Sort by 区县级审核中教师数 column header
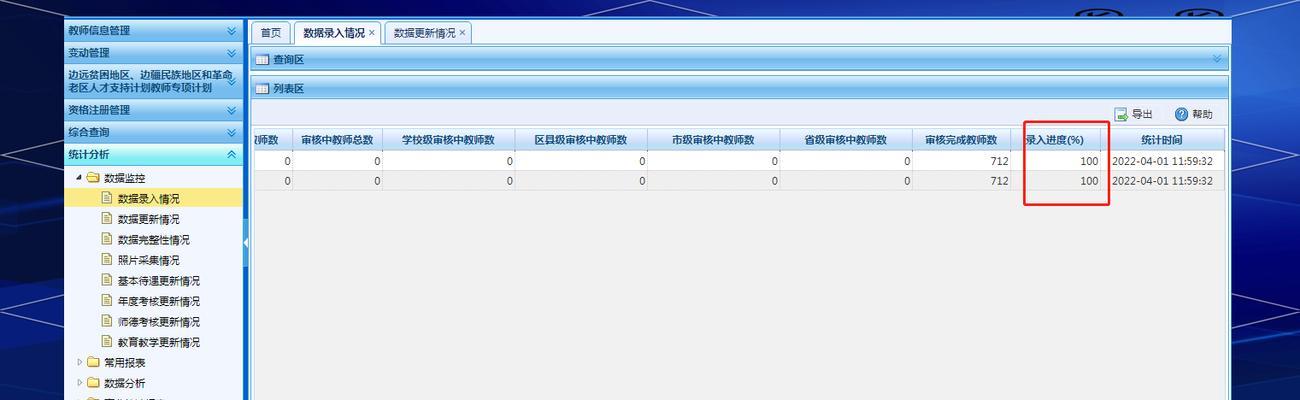Image resolution: width=1300 pixels, height=400 pixels. click(x=581, y=140)
